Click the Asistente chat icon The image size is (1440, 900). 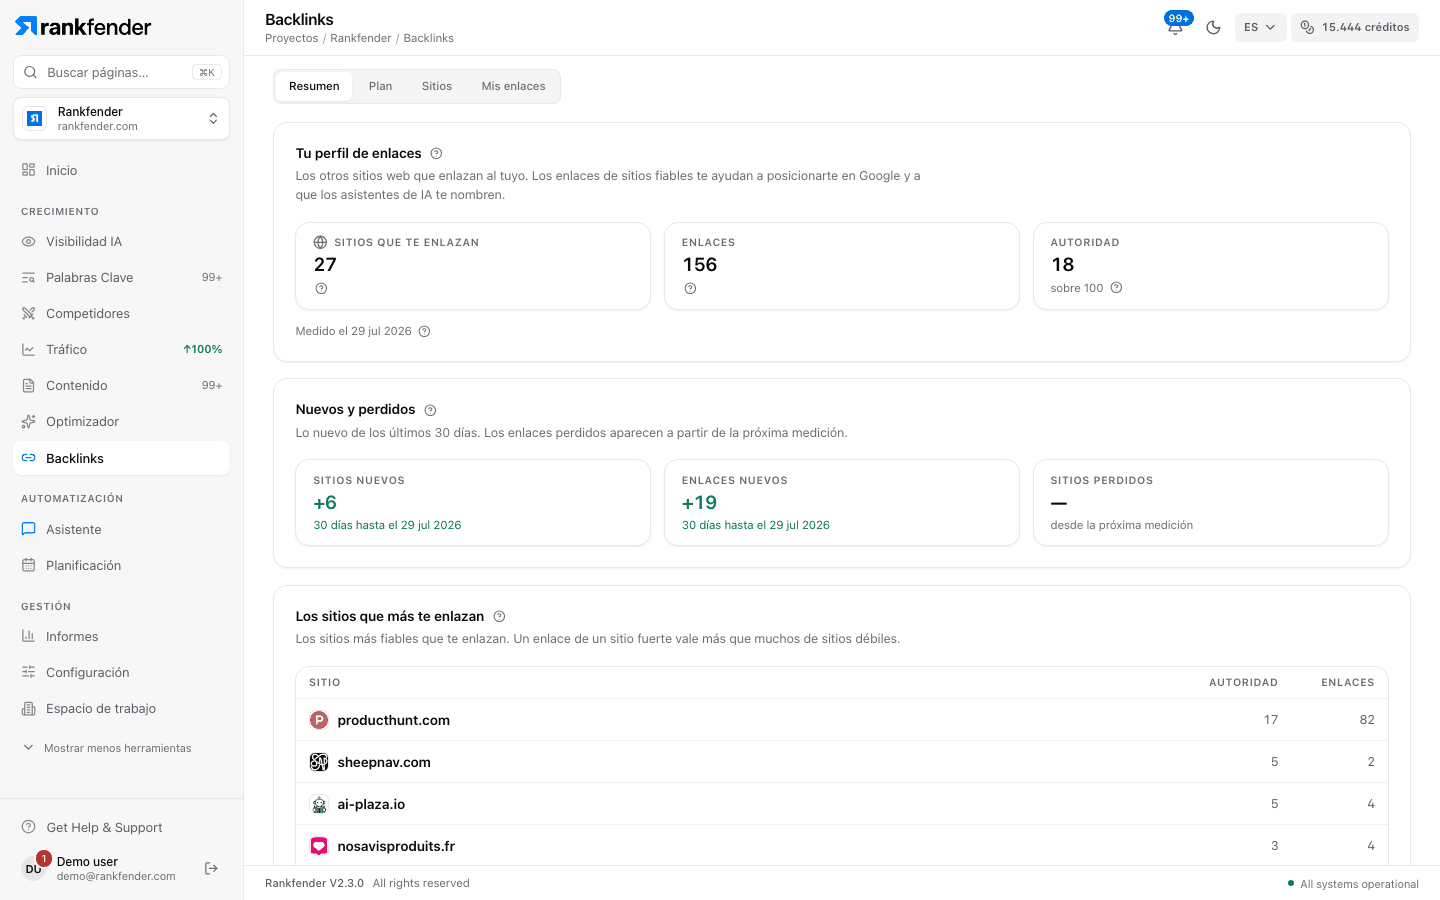pyautogui.click(x=29, y=529)
